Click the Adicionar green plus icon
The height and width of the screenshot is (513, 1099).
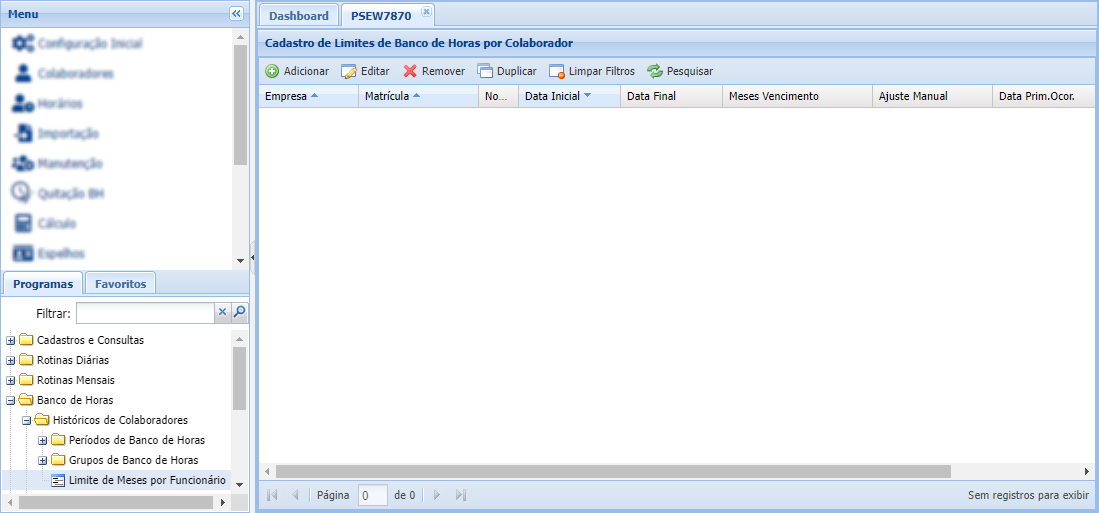[x=272, y=72]
